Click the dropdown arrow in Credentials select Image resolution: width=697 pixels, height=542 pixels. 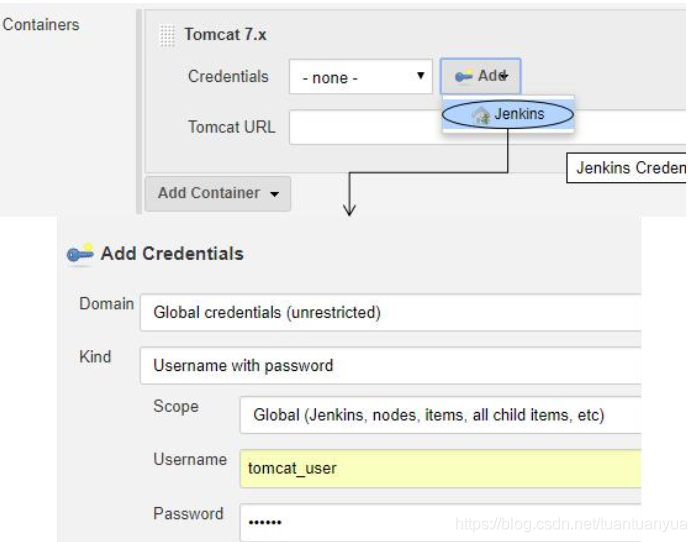(420, 76)
